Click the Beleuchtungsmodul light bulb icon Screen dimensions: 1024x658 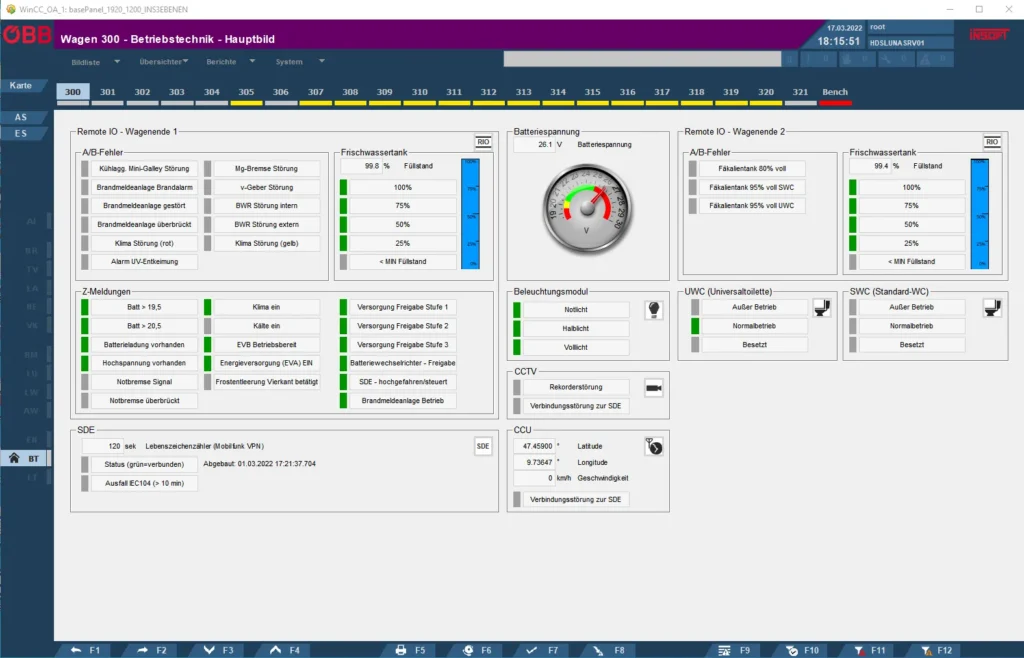[x=654, y=309]
